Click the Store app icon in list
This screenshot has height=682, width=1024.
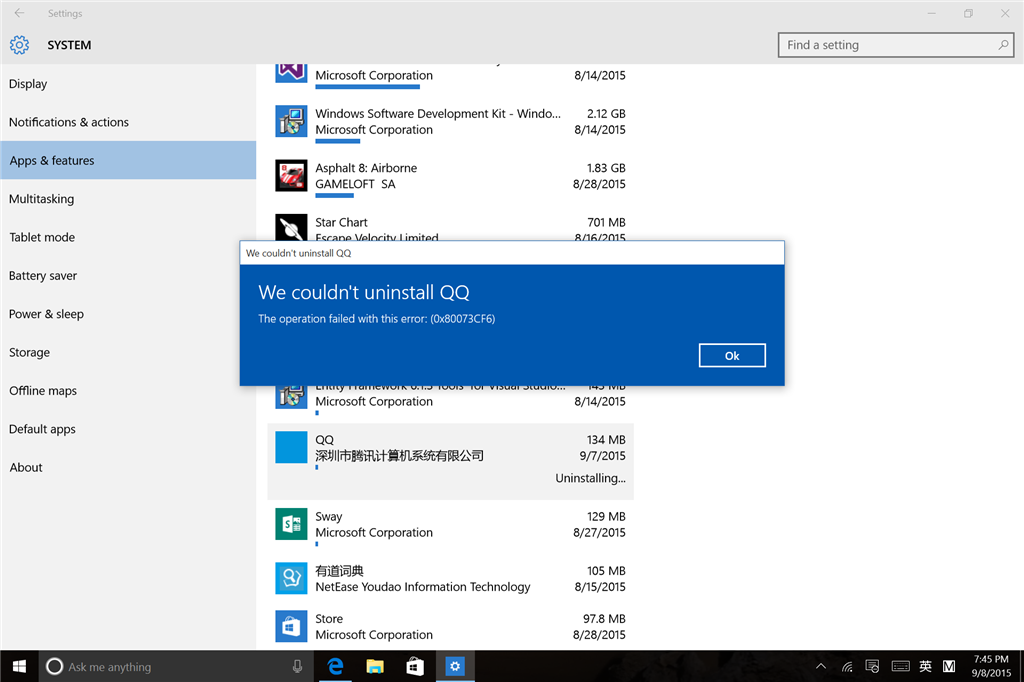point(291,626)
